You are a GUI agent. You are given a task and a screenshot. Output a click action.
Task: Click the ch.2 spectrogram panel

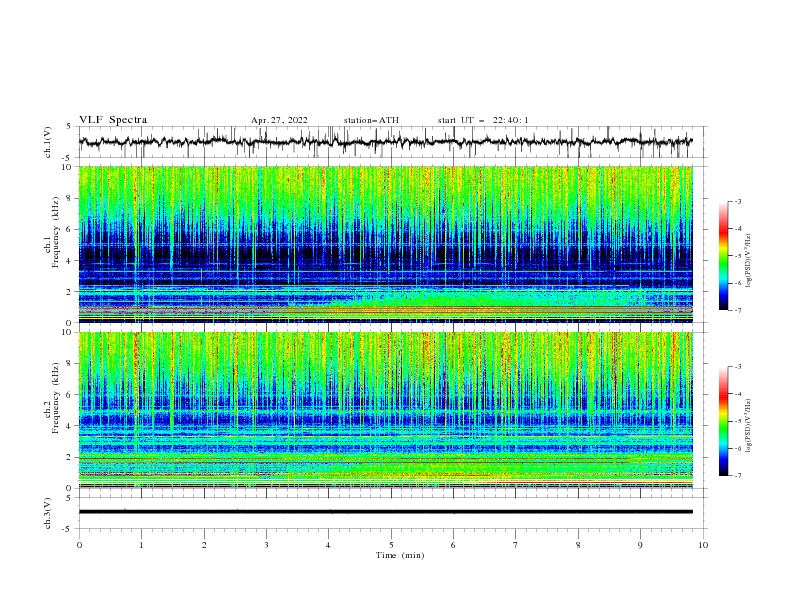click(386, 410)
